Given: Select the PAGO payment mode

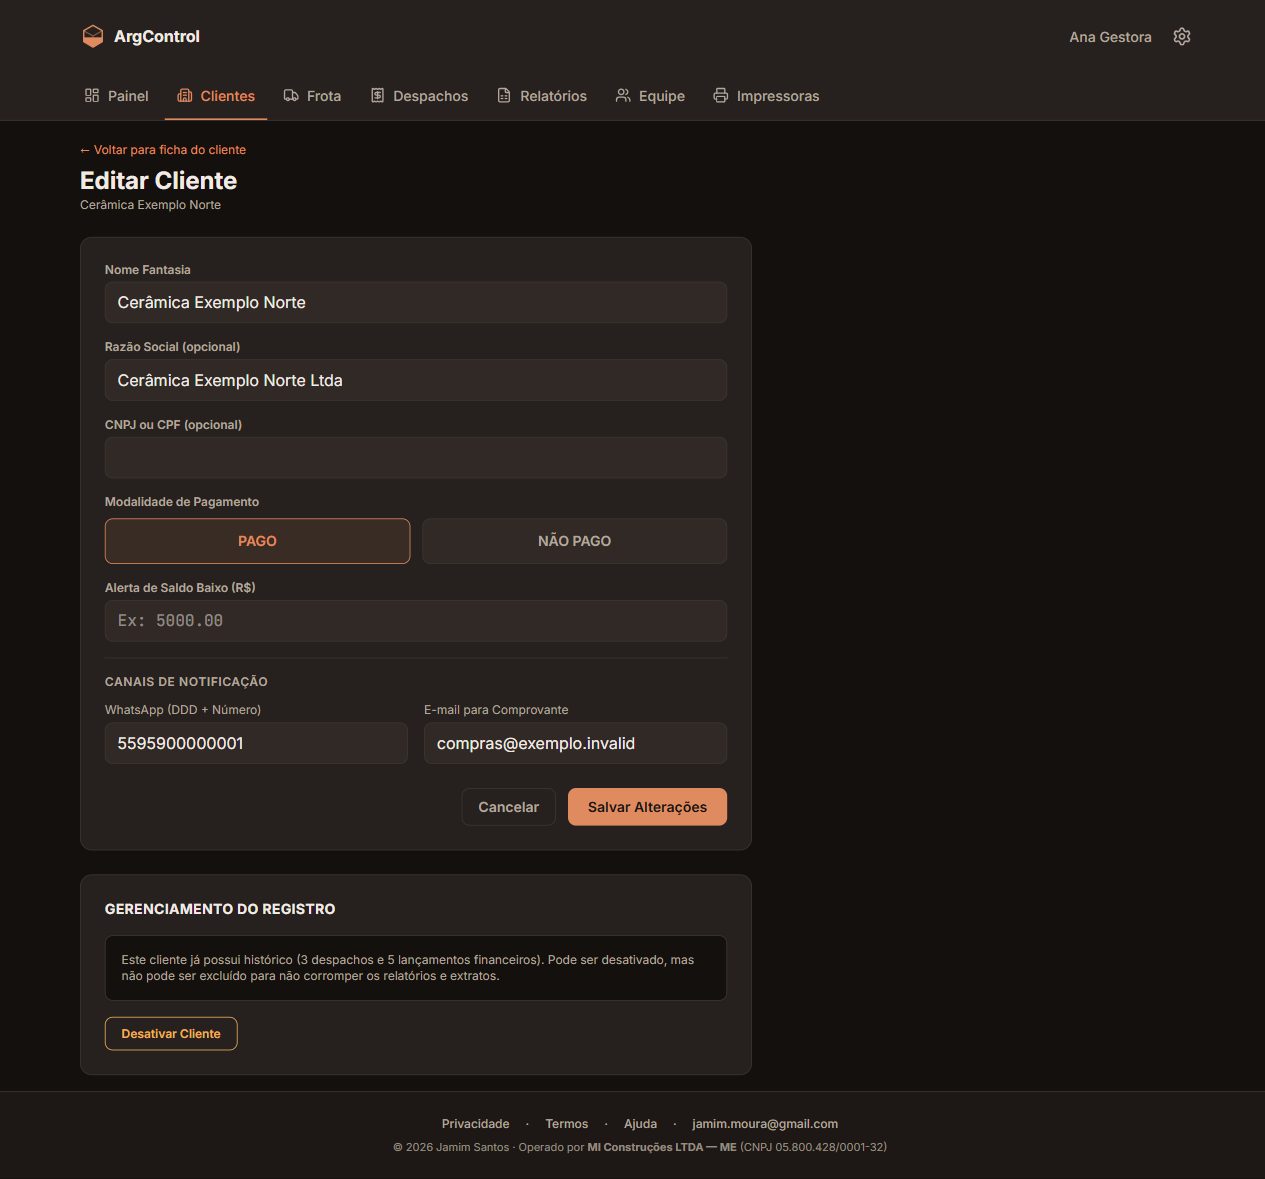Looking at the screenshot, I should point(257,541).
